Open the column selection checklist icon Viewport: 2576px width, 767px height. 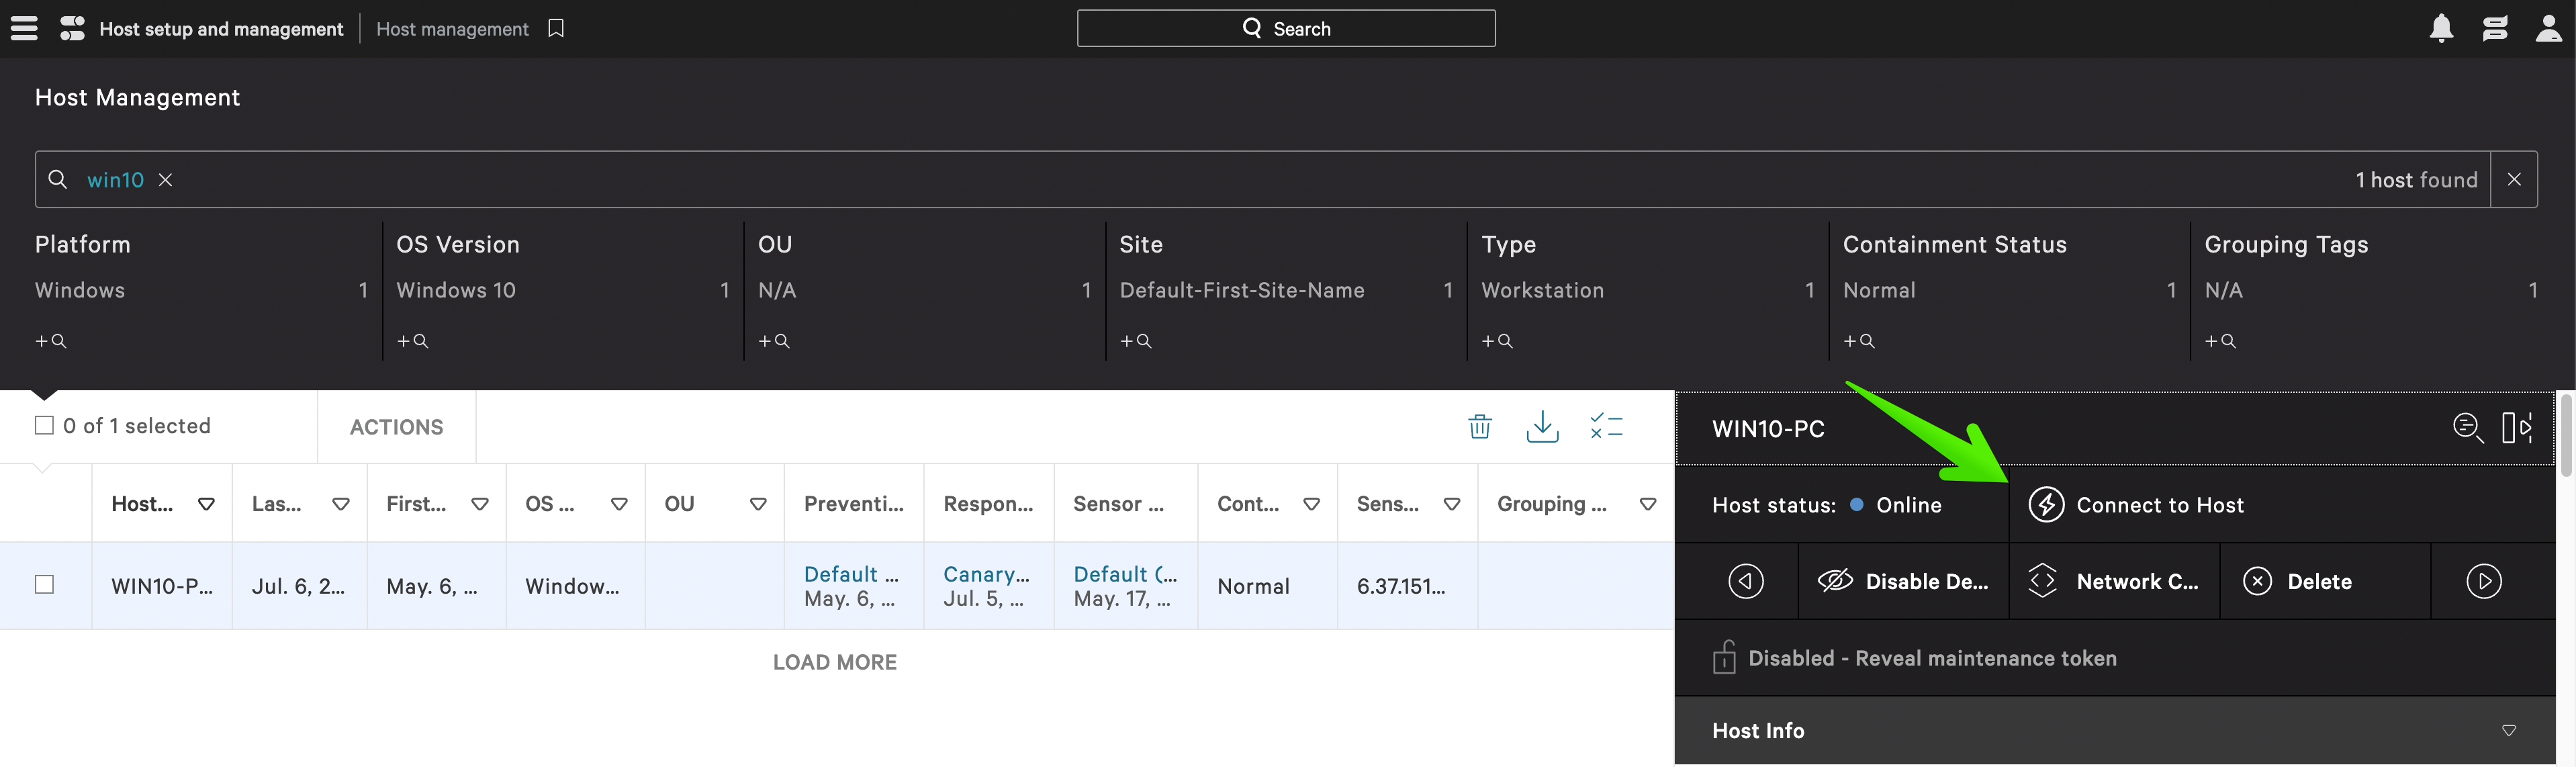(x=1606, y=427)
